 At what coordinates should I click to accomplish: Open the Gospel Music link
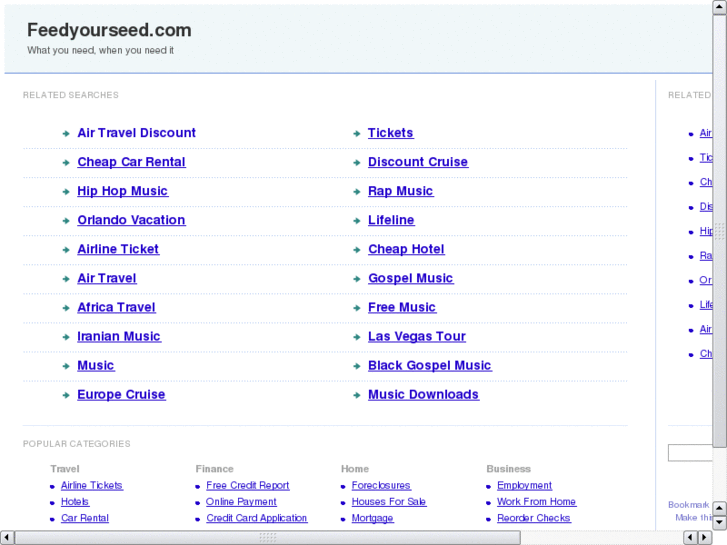[410, 278]
